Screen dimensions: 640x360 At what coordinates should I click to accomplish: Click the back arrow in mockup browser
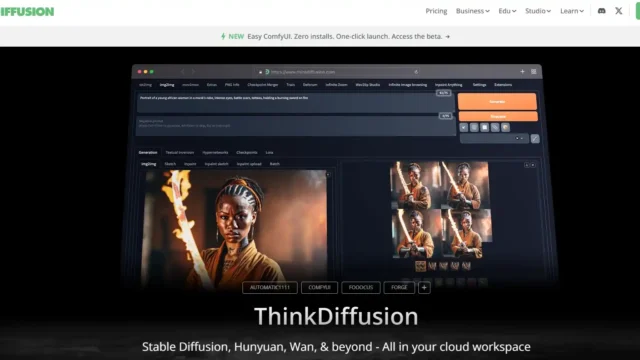pos(182,71)
